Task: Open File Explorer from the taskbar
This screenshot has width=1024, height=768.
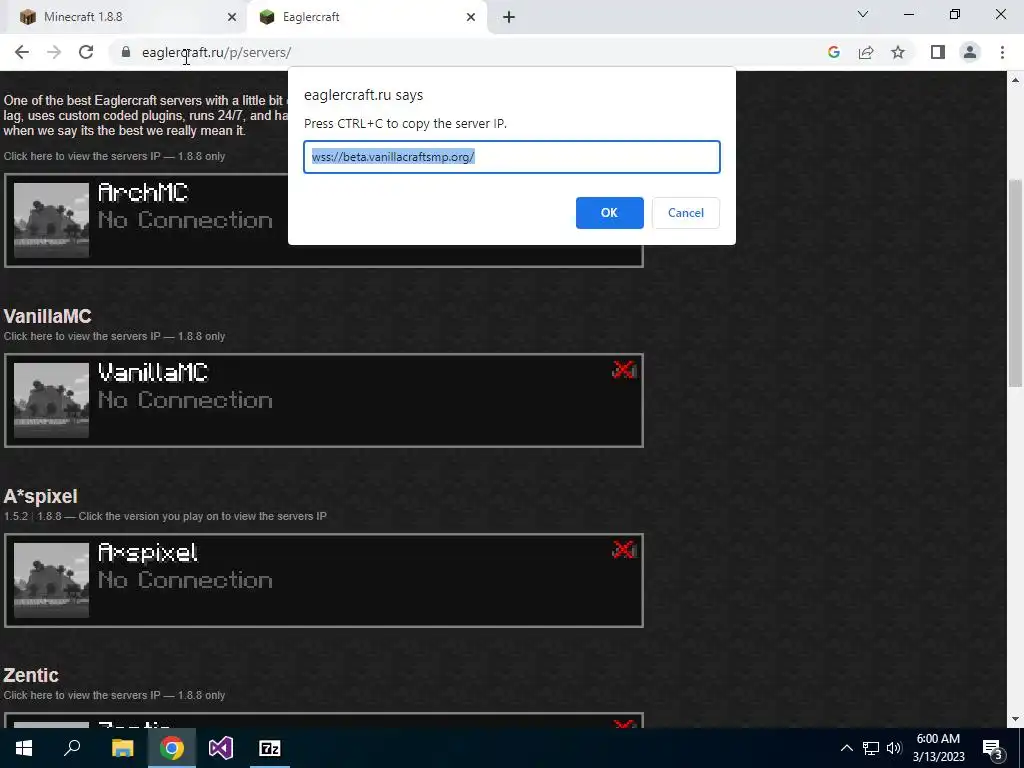Action: [x=123, y=748]
